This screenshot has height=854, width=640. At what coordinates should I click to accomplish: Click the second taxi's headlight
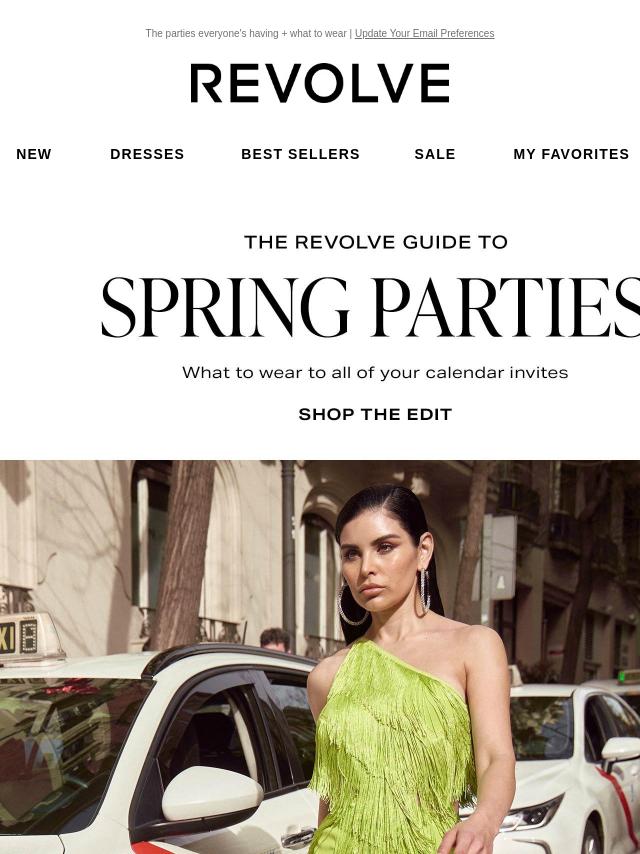tap(531, 814)
